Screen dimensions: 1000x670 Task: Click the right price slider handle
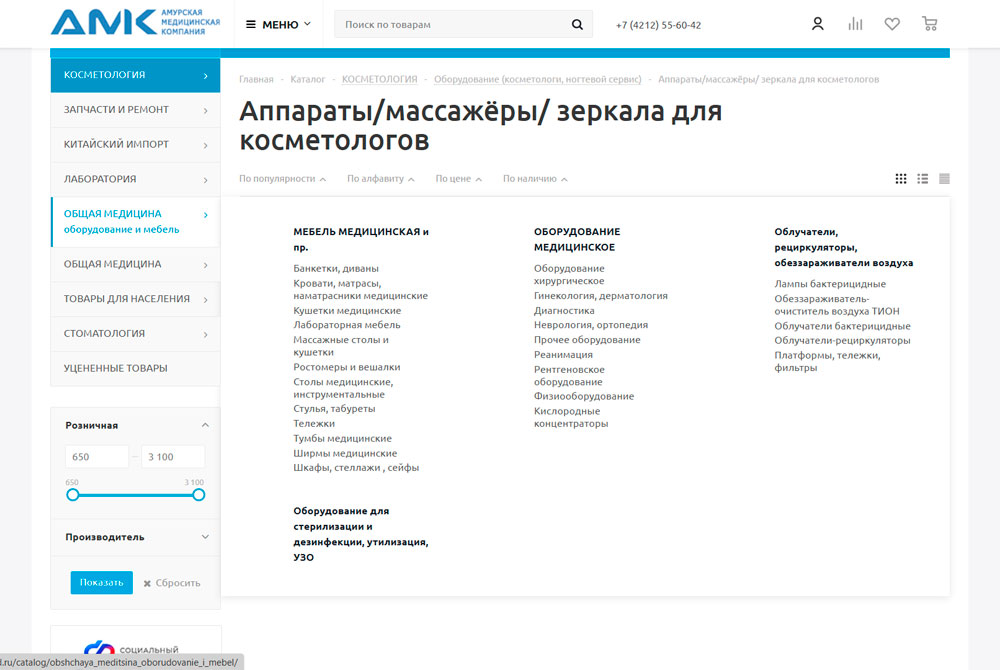point(198,495)
